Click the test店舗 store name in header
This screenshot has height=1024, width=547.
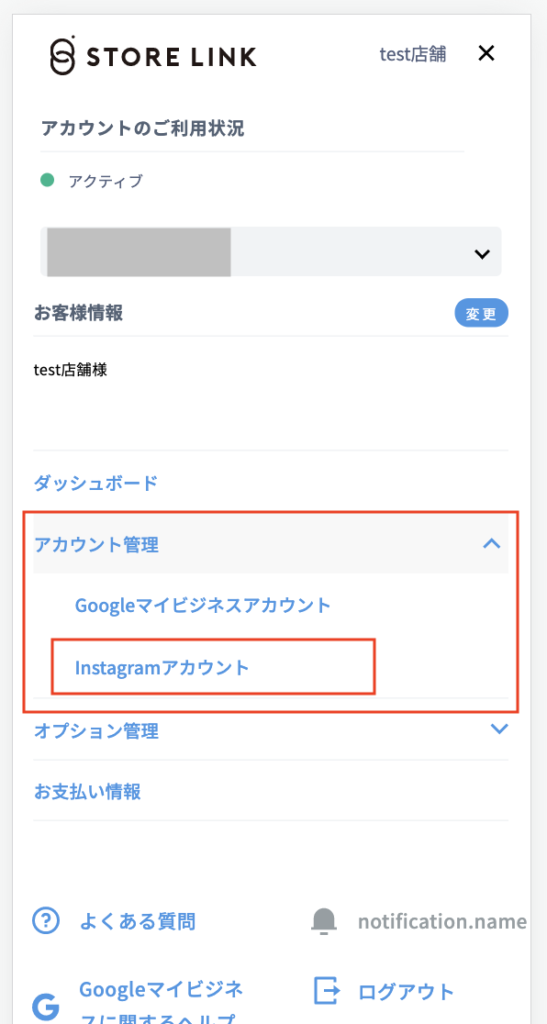[413, 54]
